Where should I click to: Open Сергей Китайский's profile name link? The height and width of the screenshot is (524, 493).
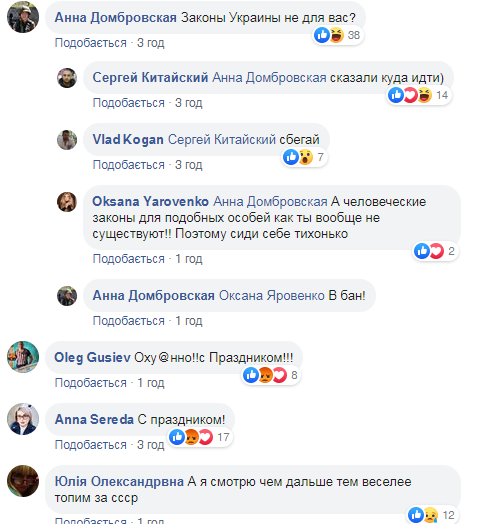(x=150, y=78)
